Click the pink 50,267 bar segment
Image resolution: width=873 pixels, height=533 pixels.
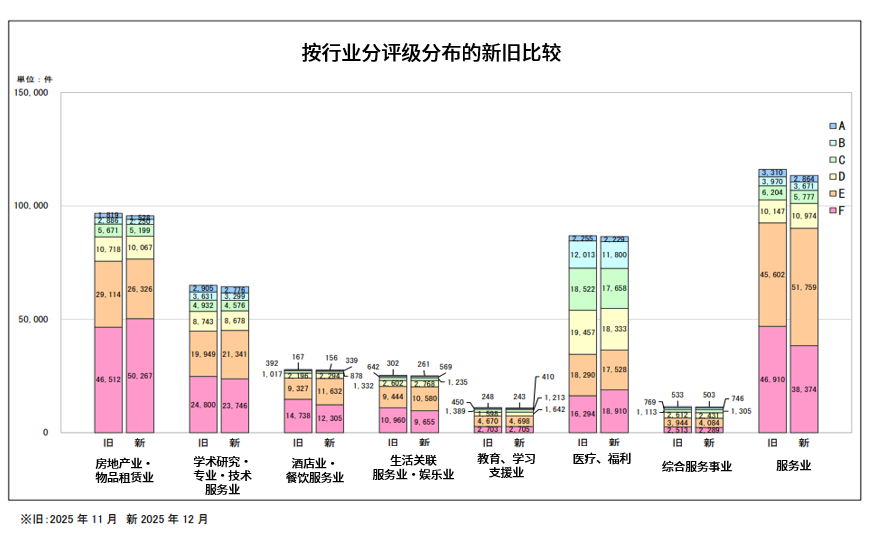[140, 376]
